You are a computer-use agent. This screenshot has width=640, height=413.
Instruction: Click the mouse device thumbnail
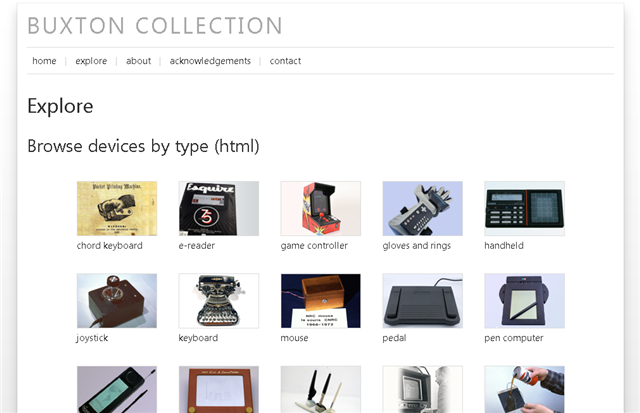tap(321, 301)
